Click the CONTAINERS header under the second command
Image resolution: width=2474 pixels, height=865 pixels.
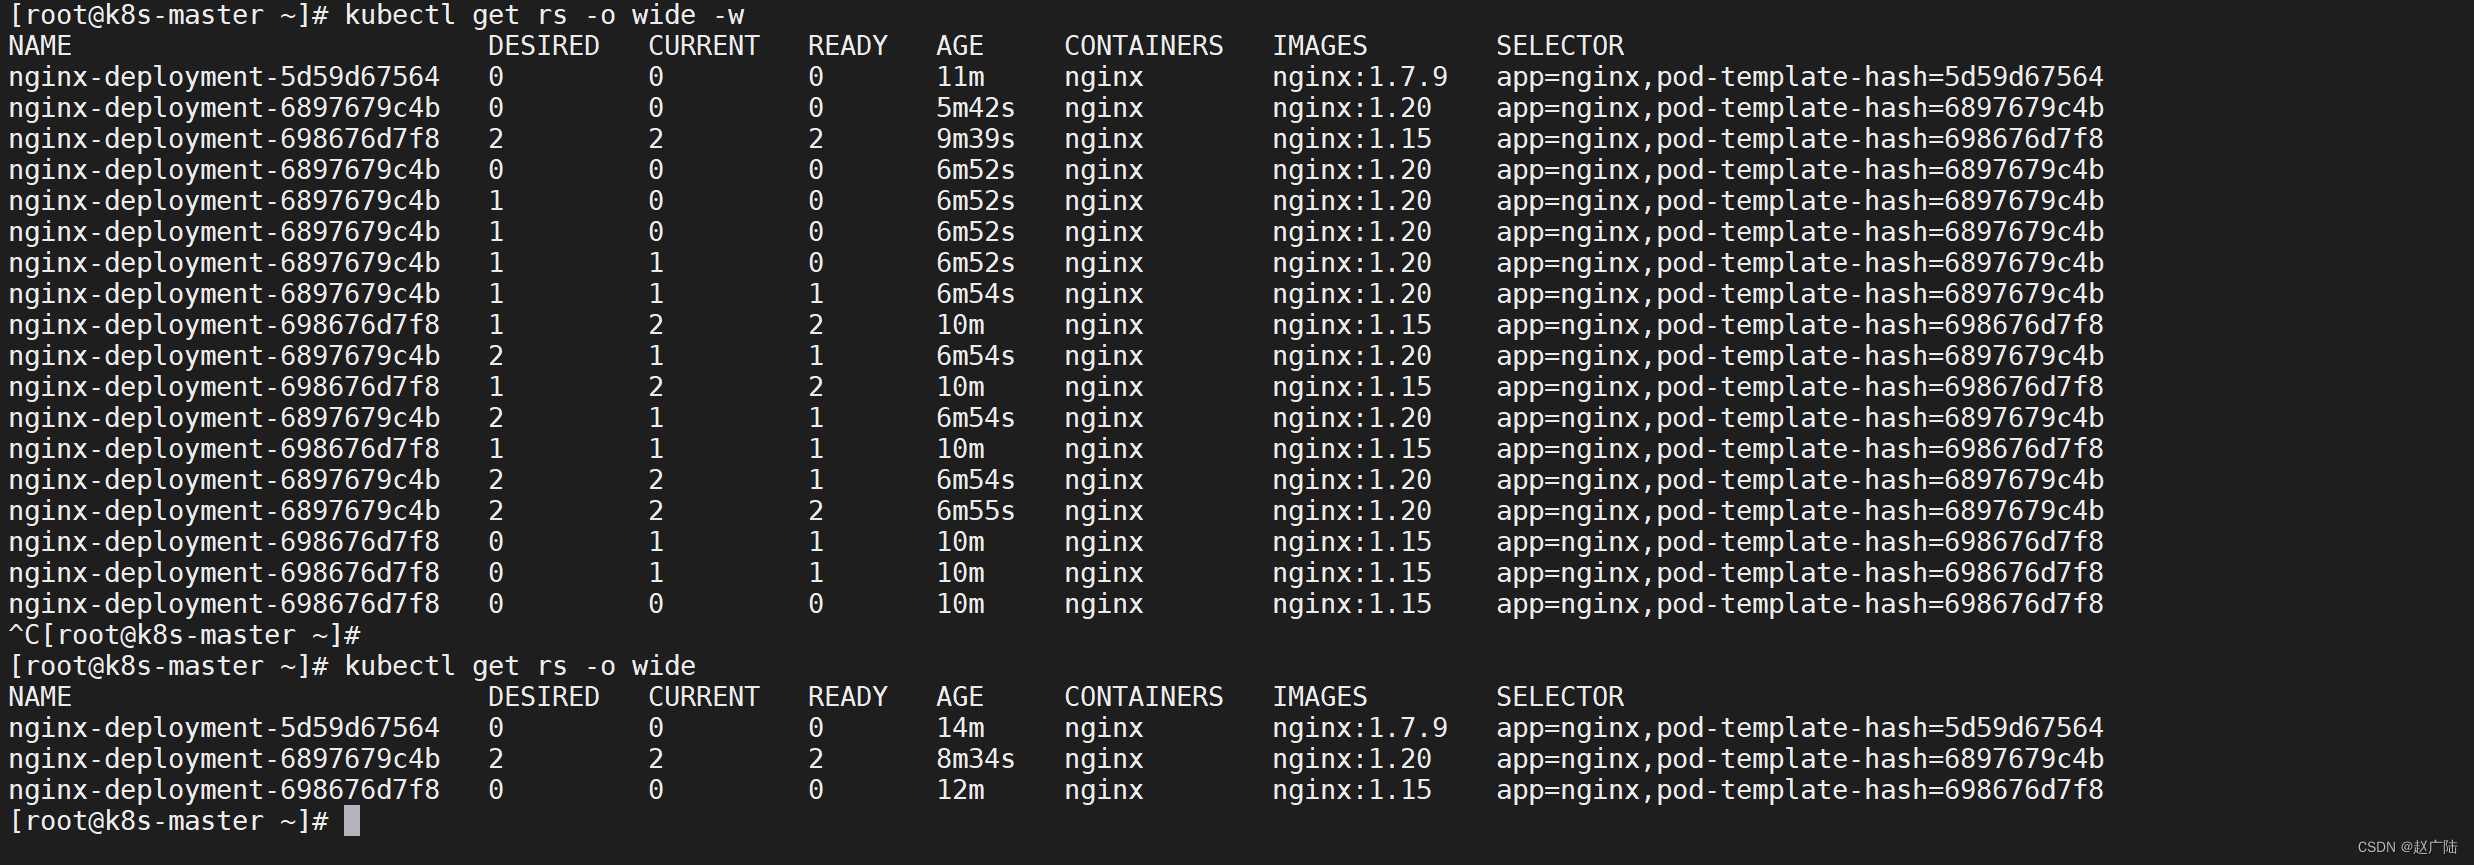[1144, 697]
